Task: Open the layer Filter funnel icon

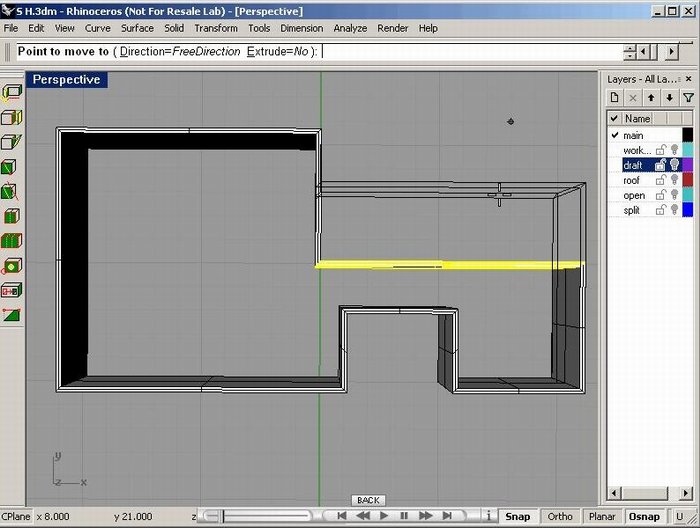Action: click(x=687, y=98)
